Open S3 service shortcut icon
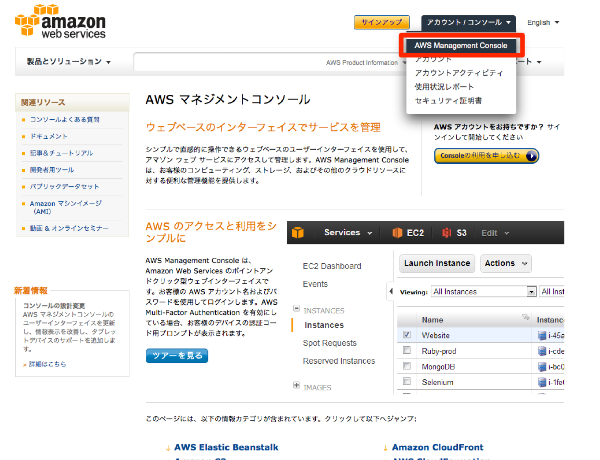The height and width of the screenshot is (460, 600). [446, 233]
